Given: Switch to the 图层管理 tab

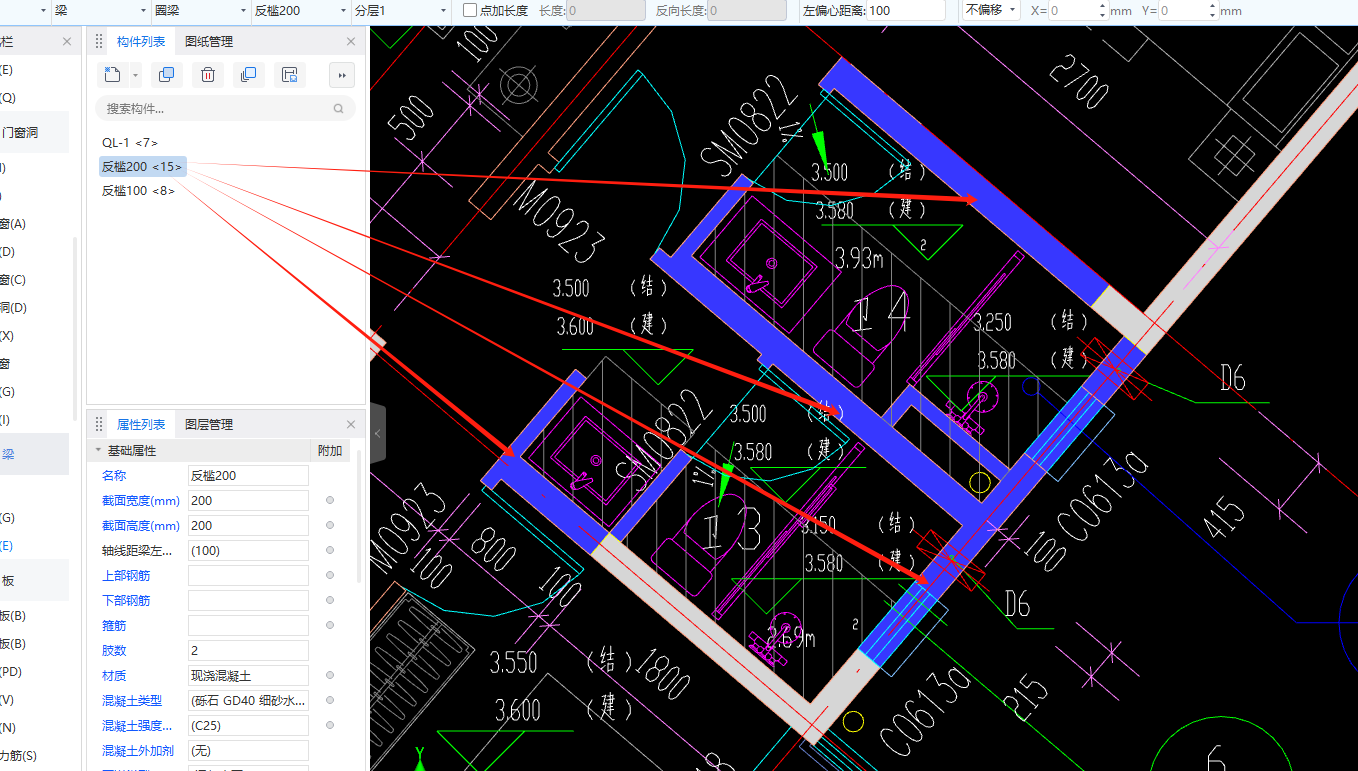Looking at the screenshot, I should point(209,425).
